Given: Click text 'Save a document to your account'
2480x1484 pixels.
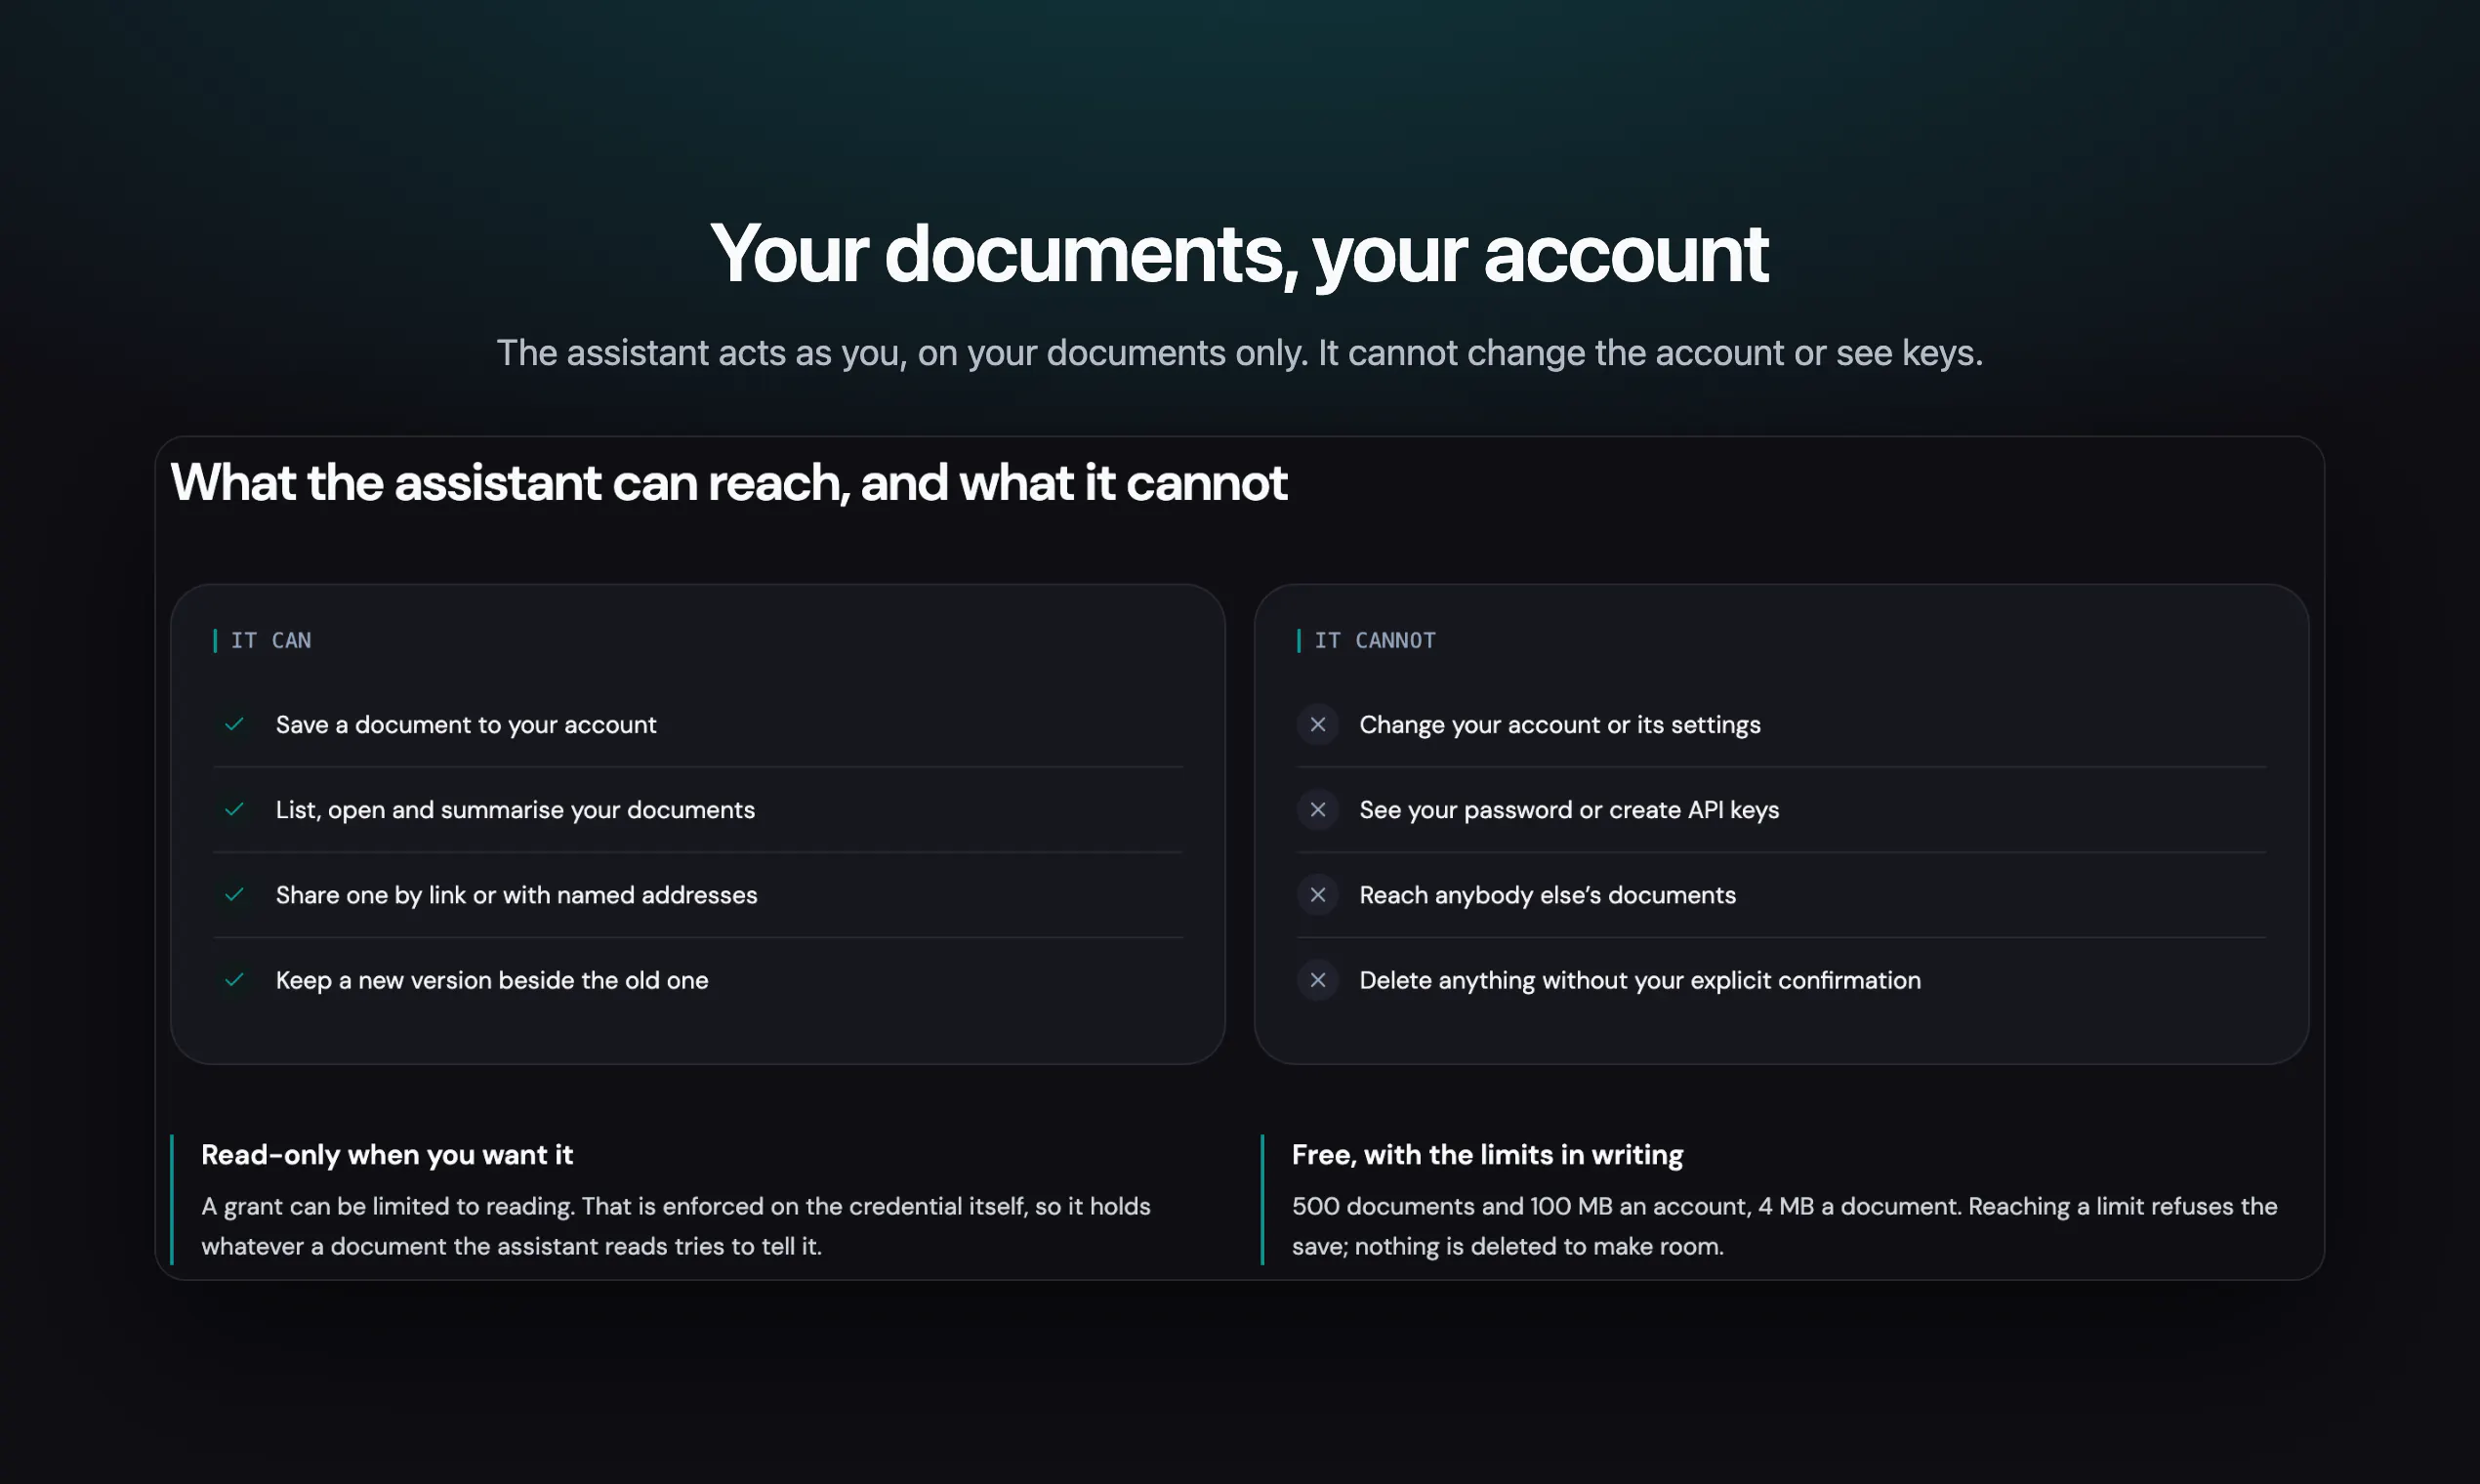Looking at the screenshot, I should click(x=466, y=725).
